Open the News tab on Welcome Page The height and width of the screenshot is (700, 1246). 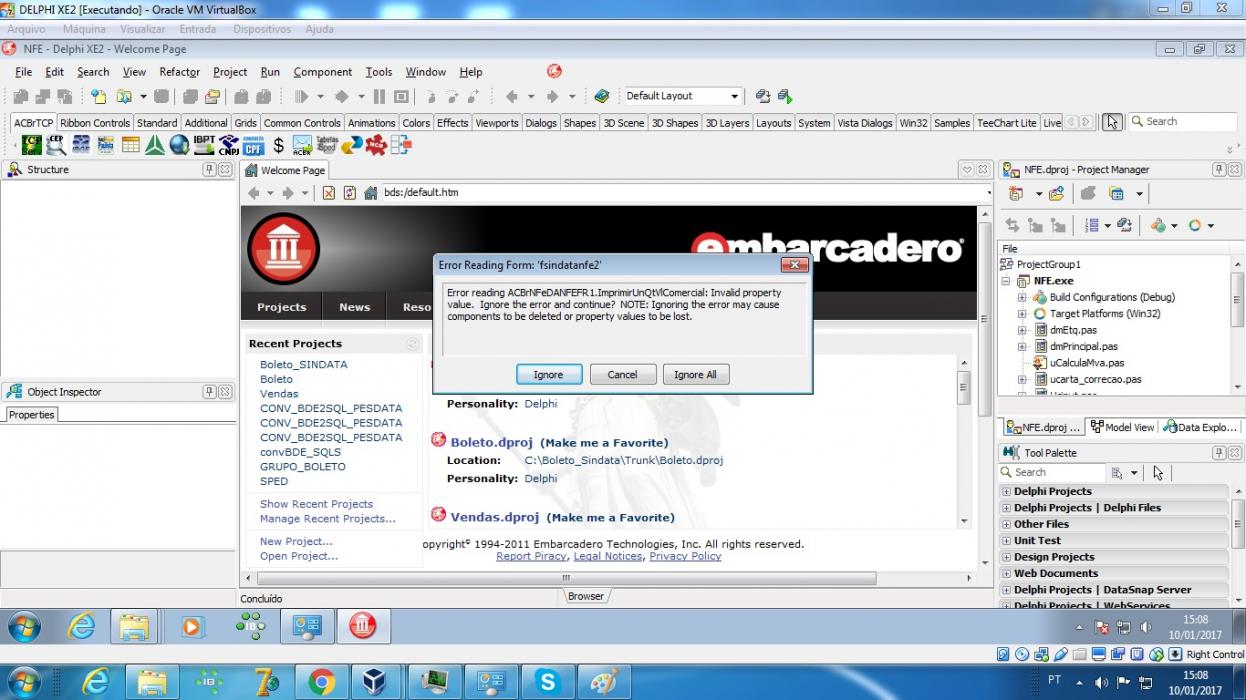pos(354,307)
